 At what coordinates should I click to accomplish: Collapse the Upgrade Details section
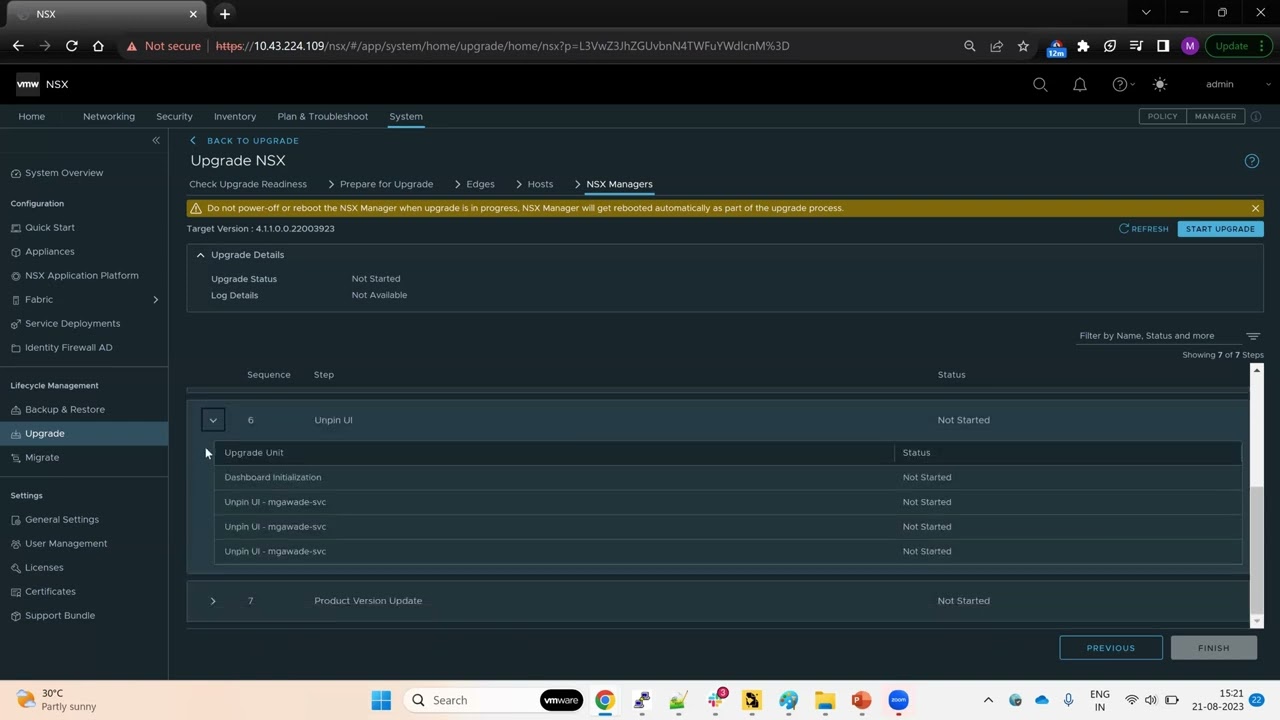(200, 254)
